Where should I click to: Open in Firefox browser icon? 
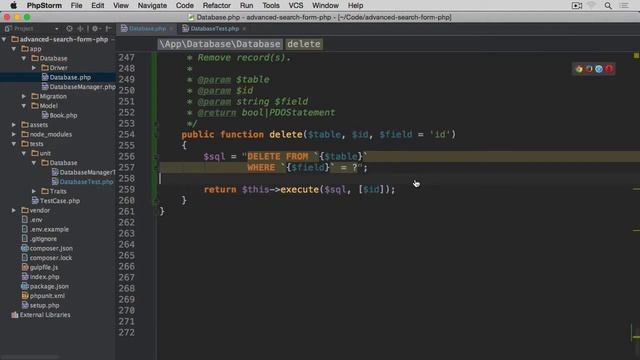pyautogui.click(x=589, y=69)
